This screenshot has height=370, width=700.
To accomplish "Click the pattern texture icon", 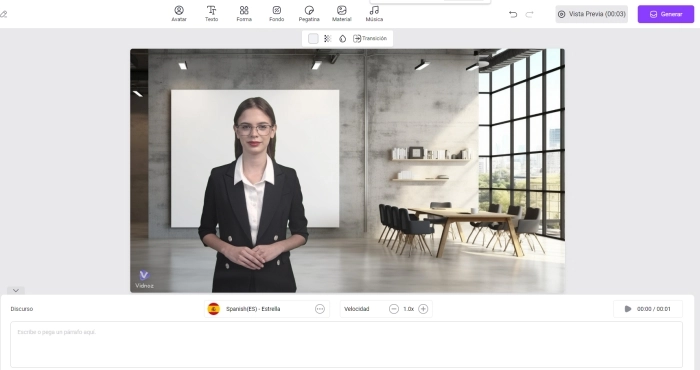I will point(328,38).
